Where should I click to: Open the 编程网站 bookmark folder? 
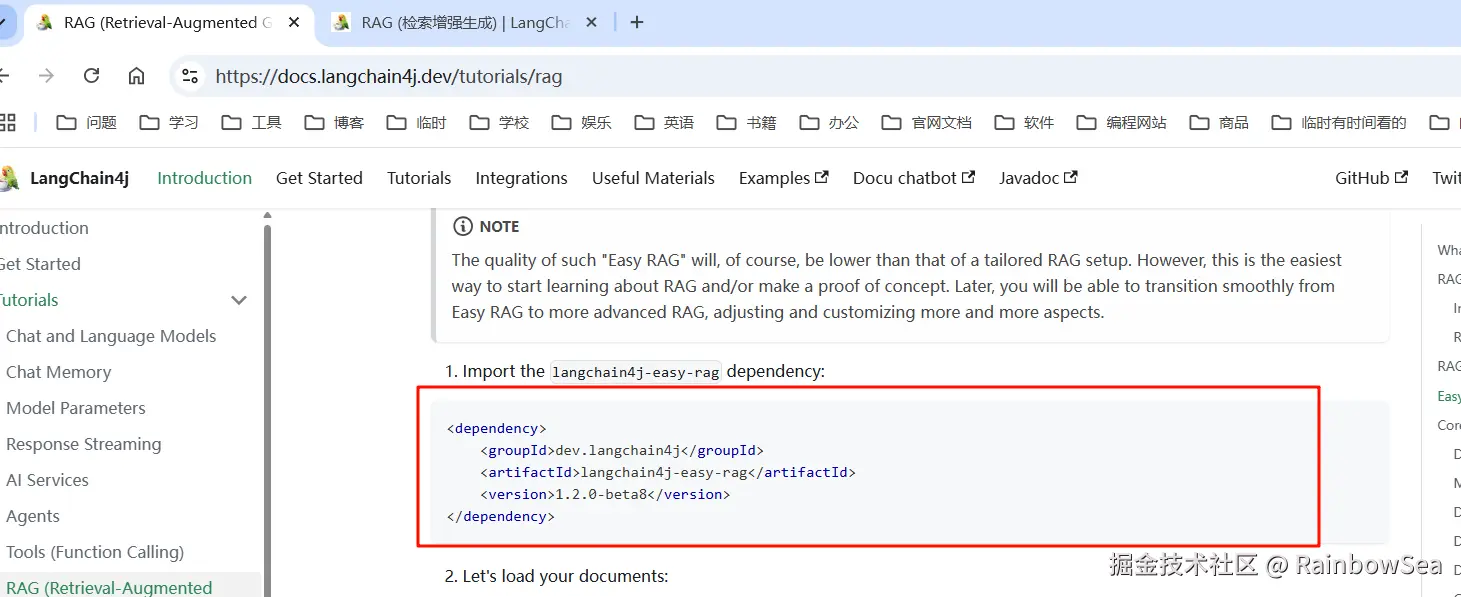(x=1122, y=122)
